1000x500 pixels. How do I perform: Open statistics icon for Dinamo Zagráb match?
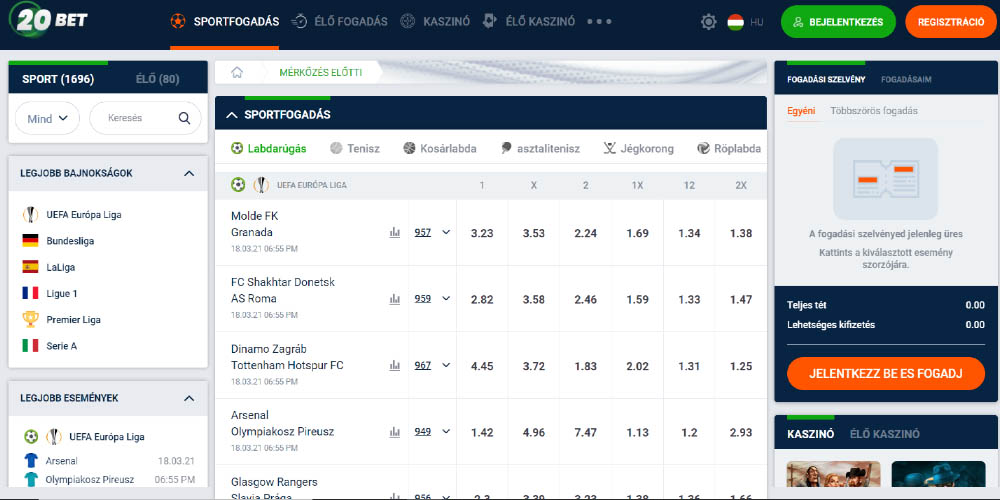click(x=395, y=365)
